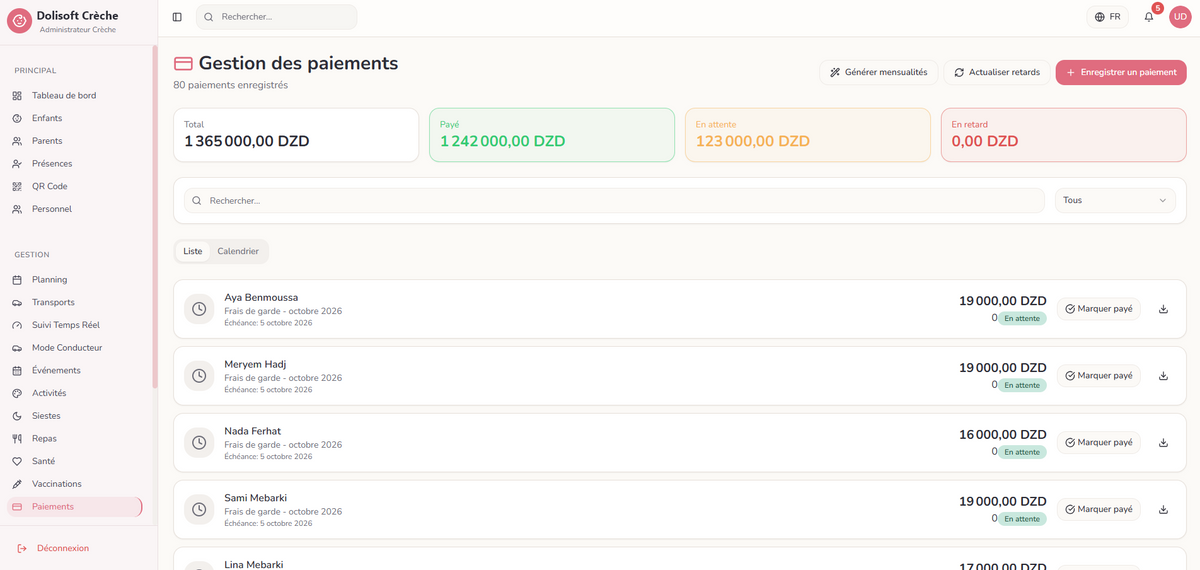Mark Sami Mebarki payment as paid
The image size is (1200, 570).
click(x=1099, y=509)
